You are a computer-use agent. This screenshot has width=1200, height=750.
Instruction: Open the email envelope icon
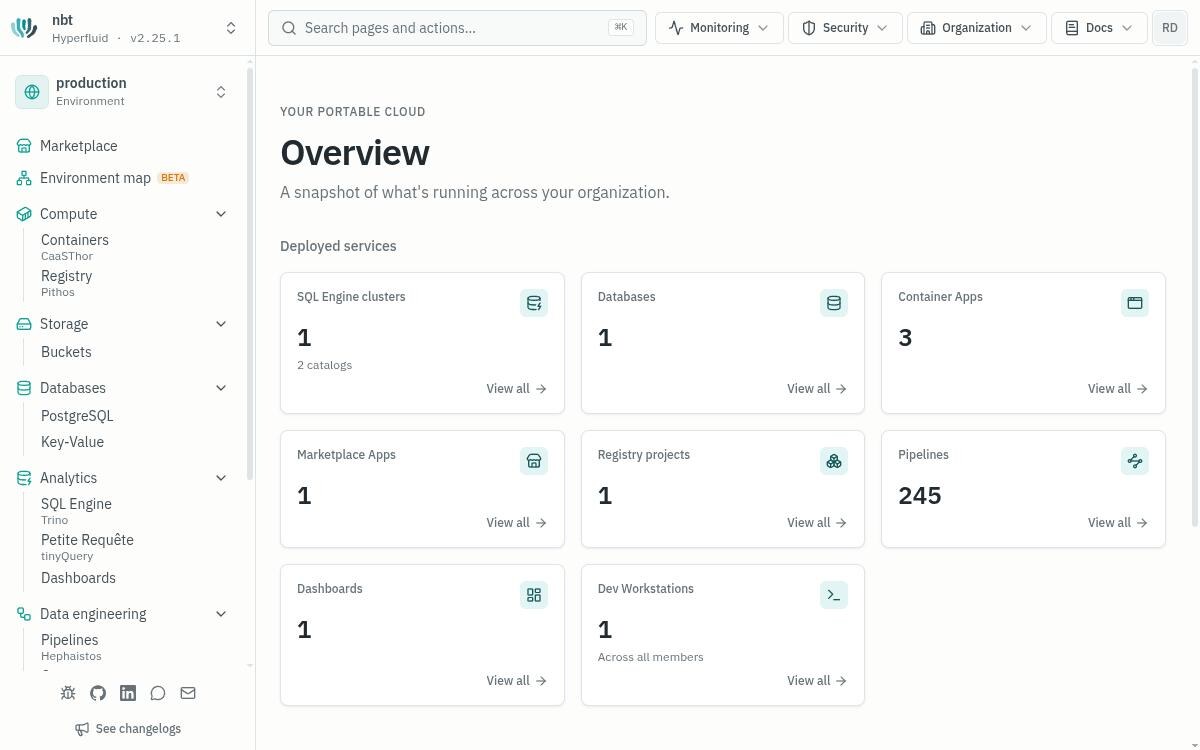coord(188,693)
